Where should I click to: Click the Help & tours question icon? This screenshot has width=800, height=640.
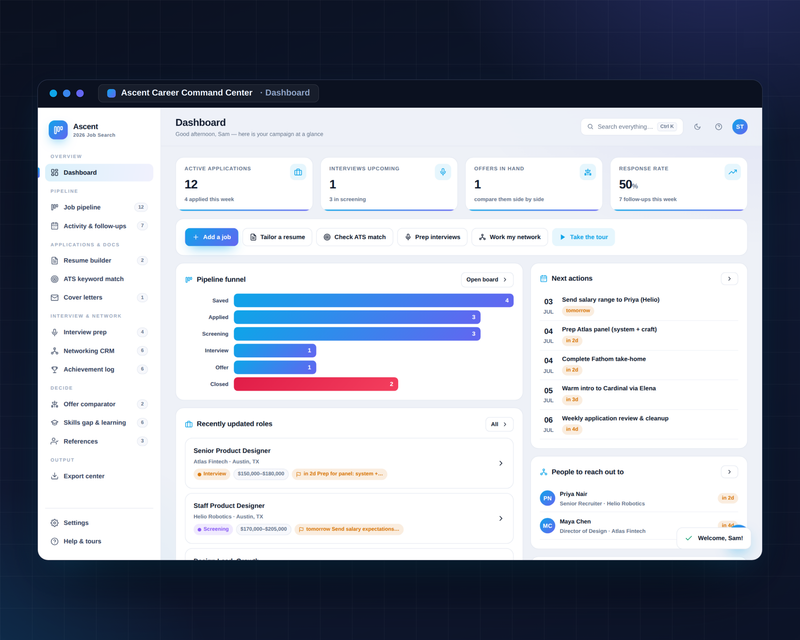point(55,541)
